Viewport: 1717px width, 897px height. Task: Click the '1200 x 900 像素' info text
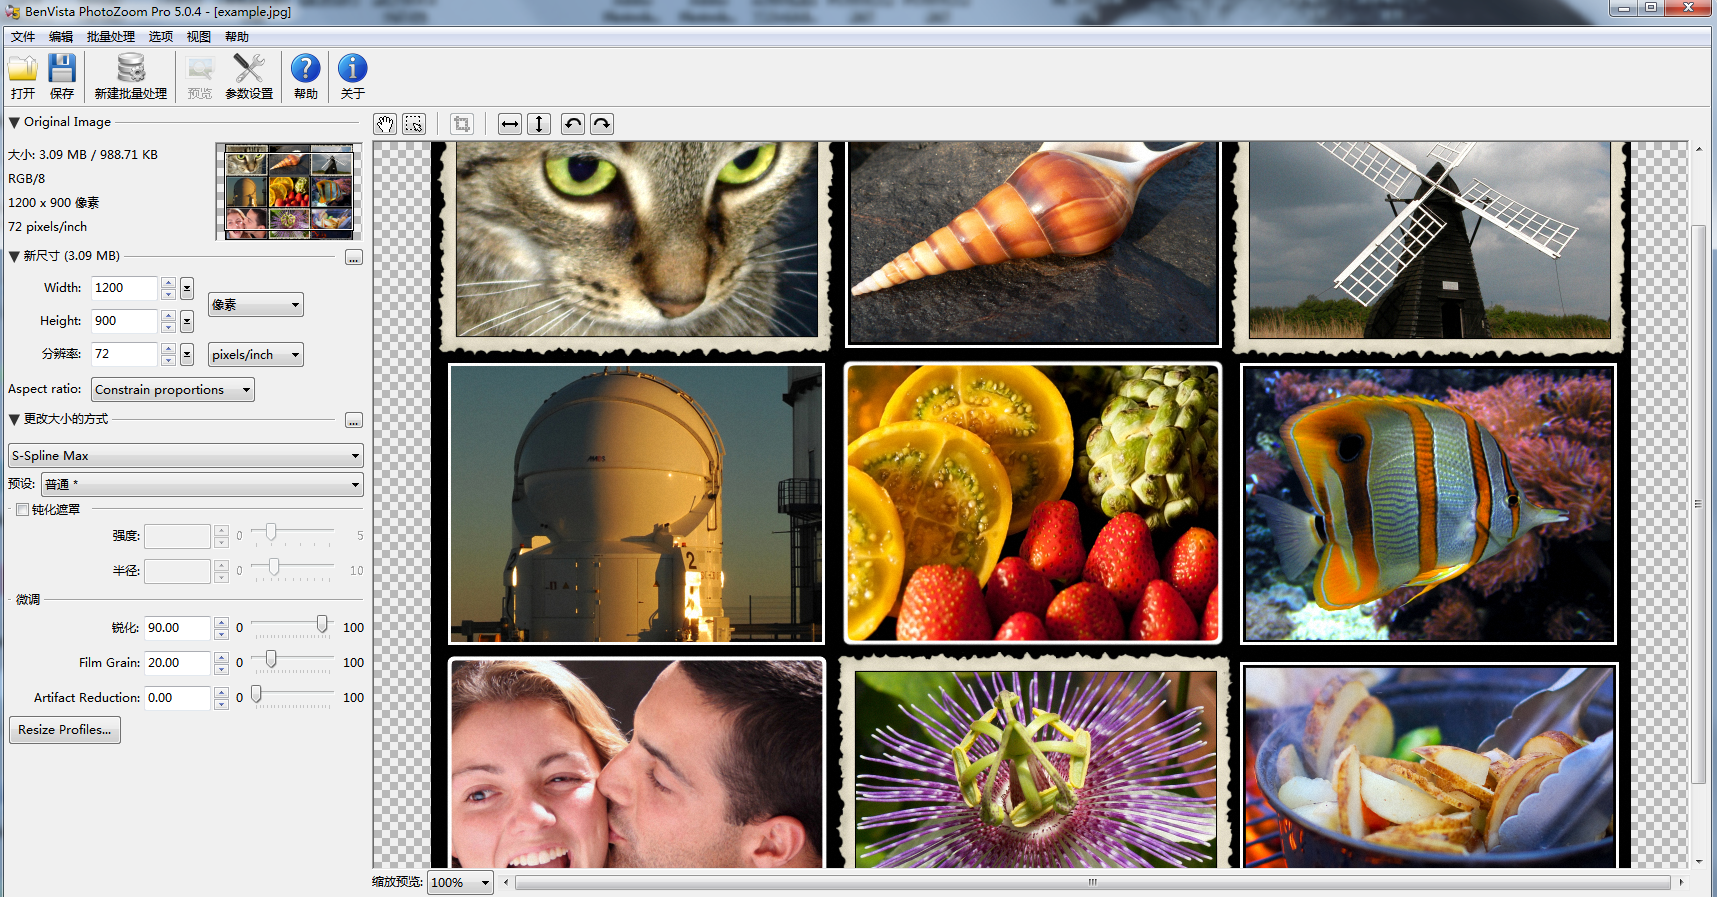click(54, 203)
